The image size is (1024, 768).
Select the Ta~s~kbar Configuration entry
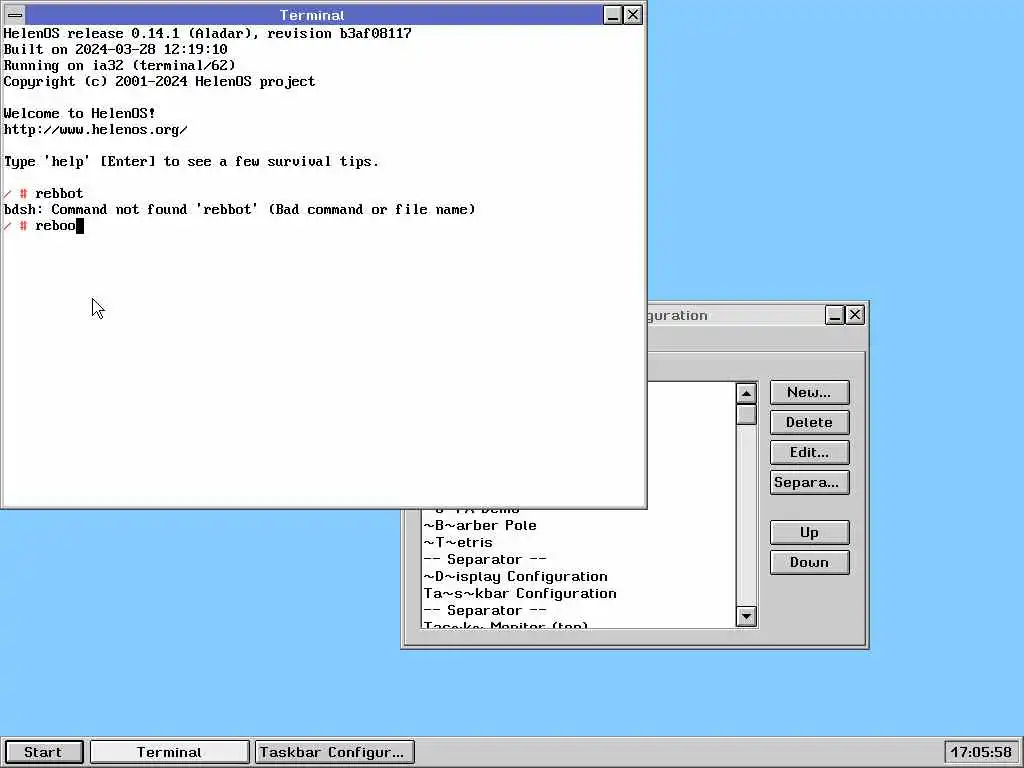click(579, 594)
